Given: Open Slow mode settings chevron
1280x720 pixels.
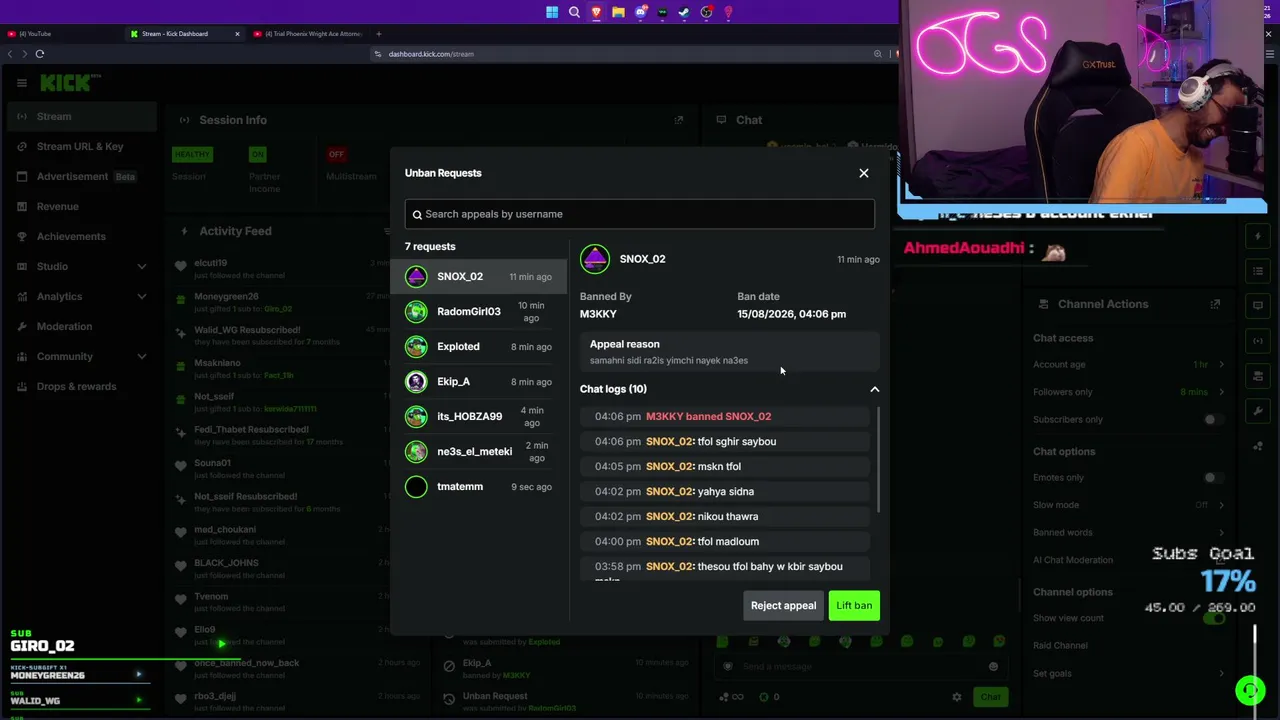Looking at the screenshot, I should click(1221, 505).
